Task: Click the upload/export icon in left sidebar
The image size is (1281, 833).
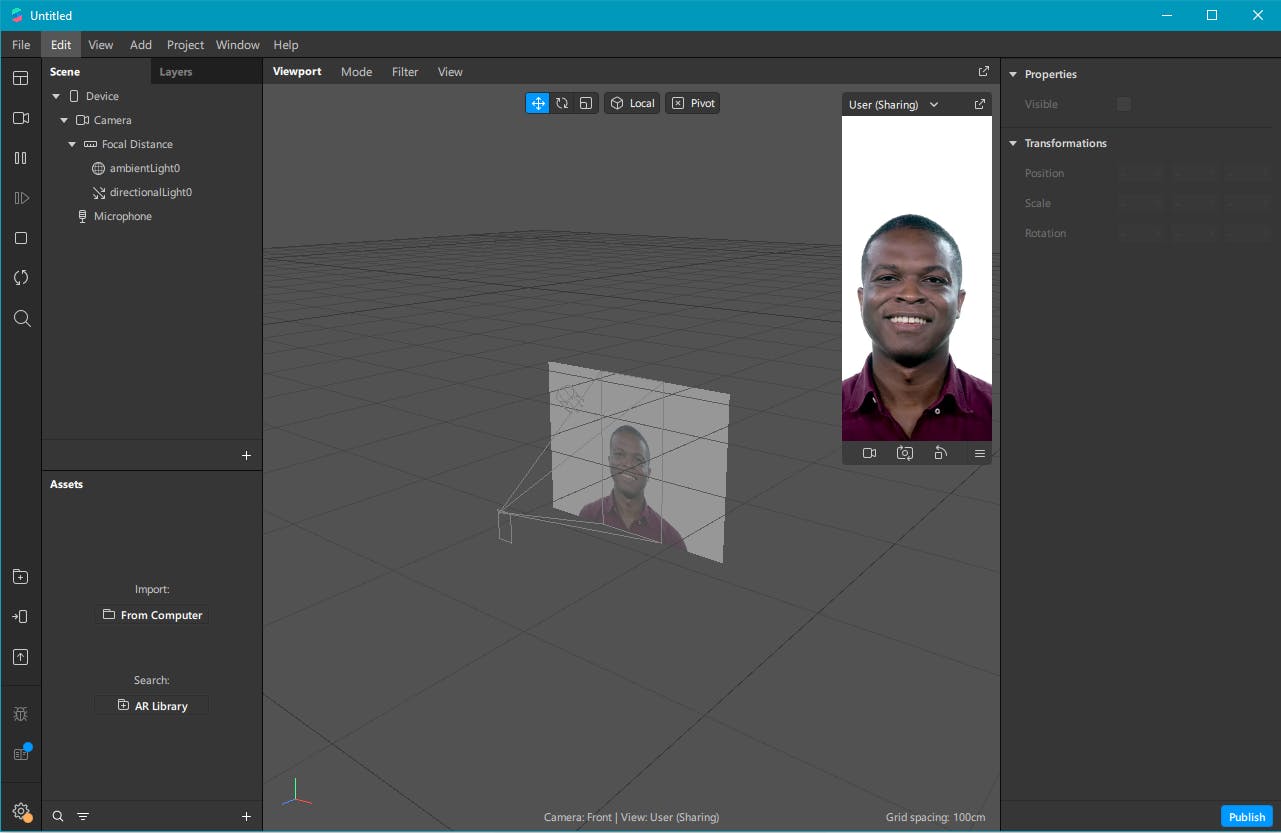Action: click(21, 657)
